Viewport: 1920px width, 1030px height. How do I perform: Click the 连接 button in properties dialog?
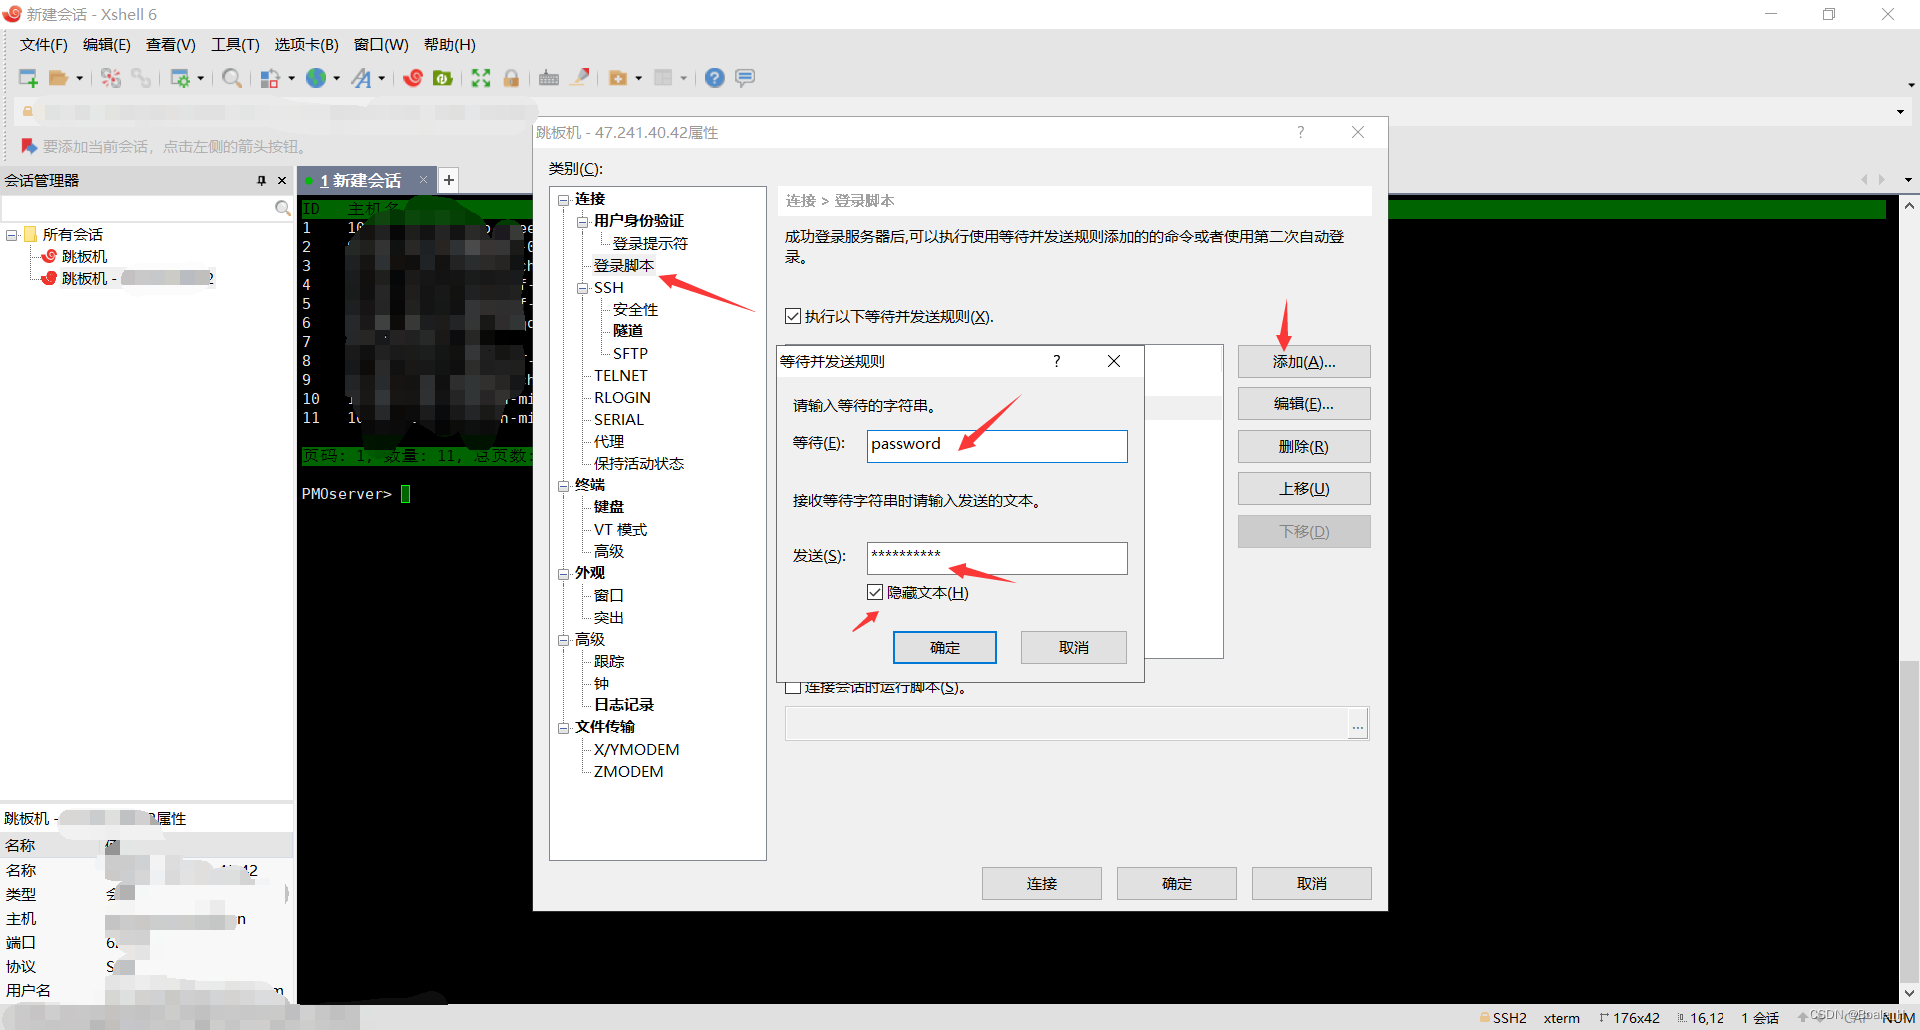[1041, 883]
